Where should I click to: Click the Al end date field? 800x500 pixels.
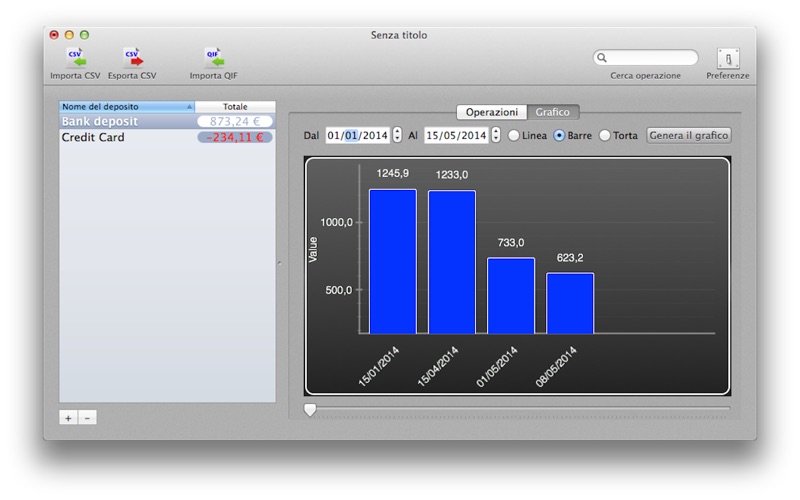(x=456, y=136)
